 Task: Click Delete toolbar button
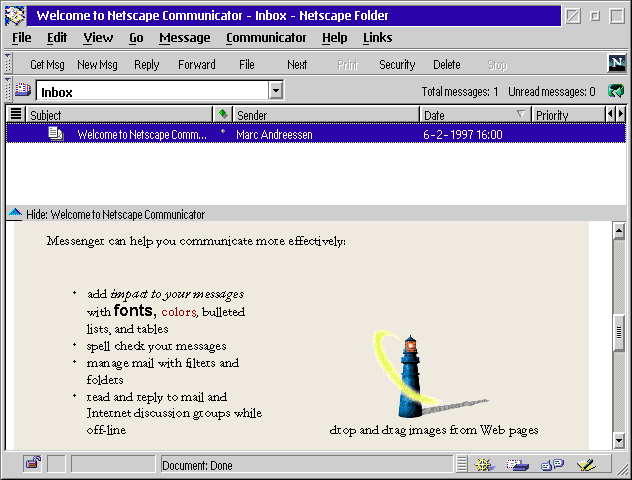click(447, 64)
